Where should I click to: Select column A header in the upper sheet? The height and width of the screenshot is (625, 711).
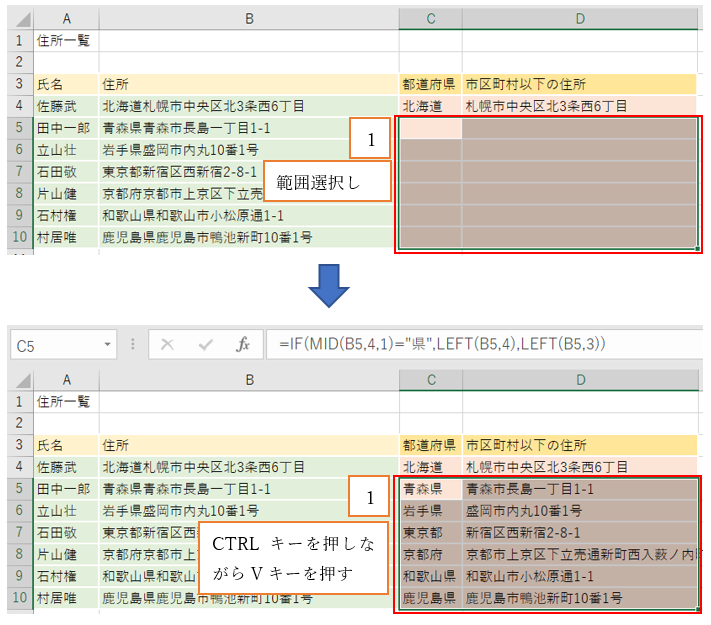coord(66,19)
